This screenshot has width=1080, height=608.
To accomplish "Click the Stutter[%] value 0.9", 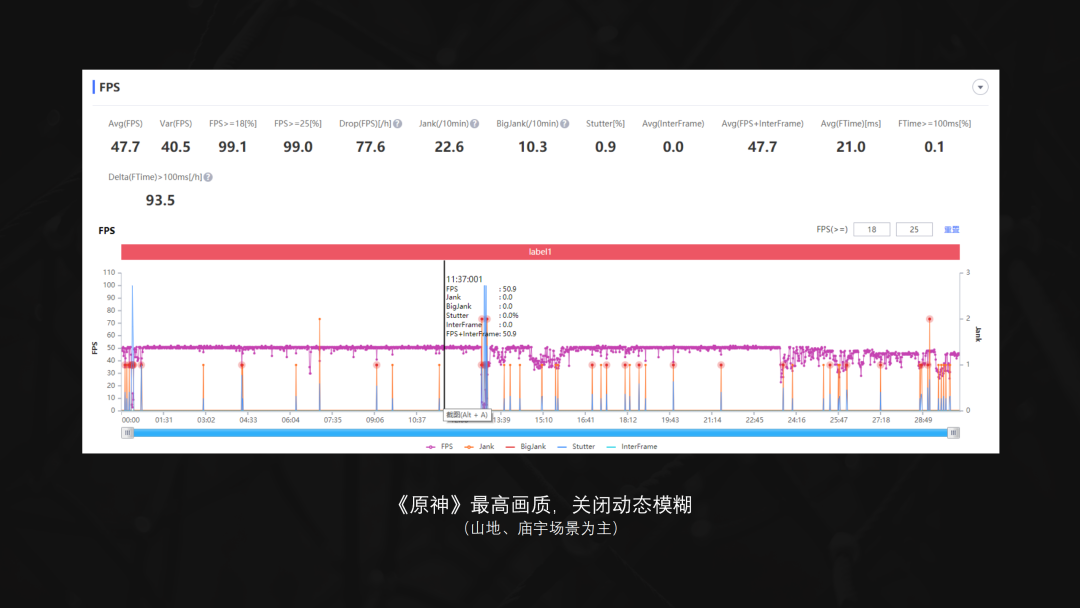I will (x=605, y=147).
